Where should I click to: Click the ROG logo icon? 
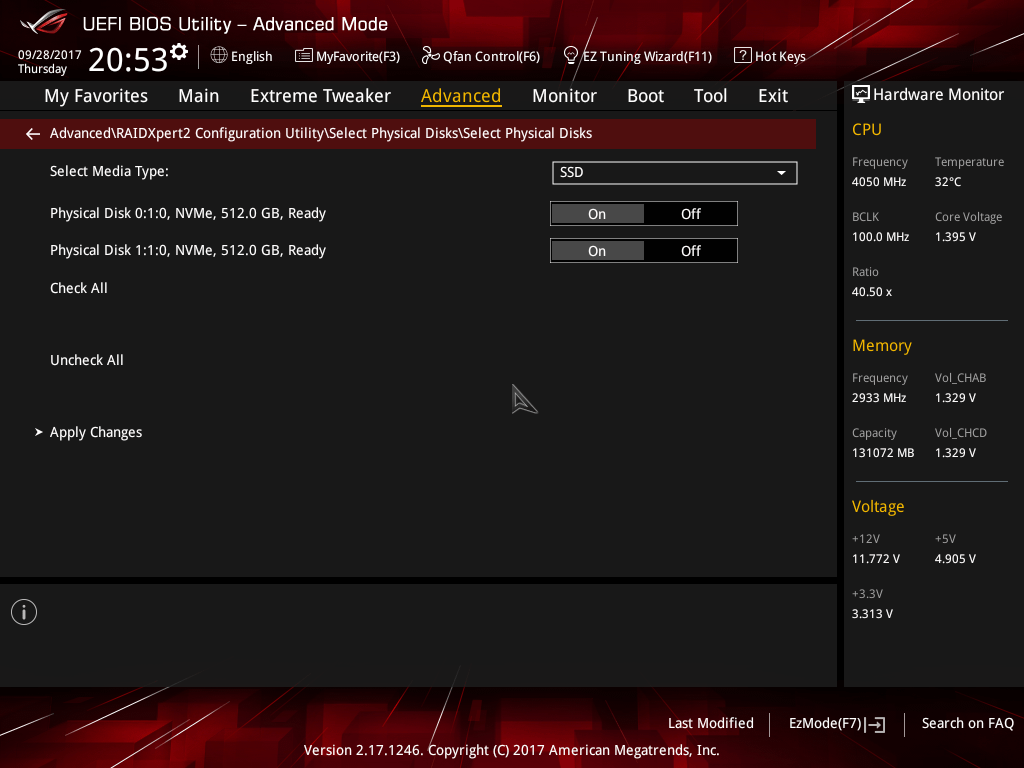click(x=43, y=23)
